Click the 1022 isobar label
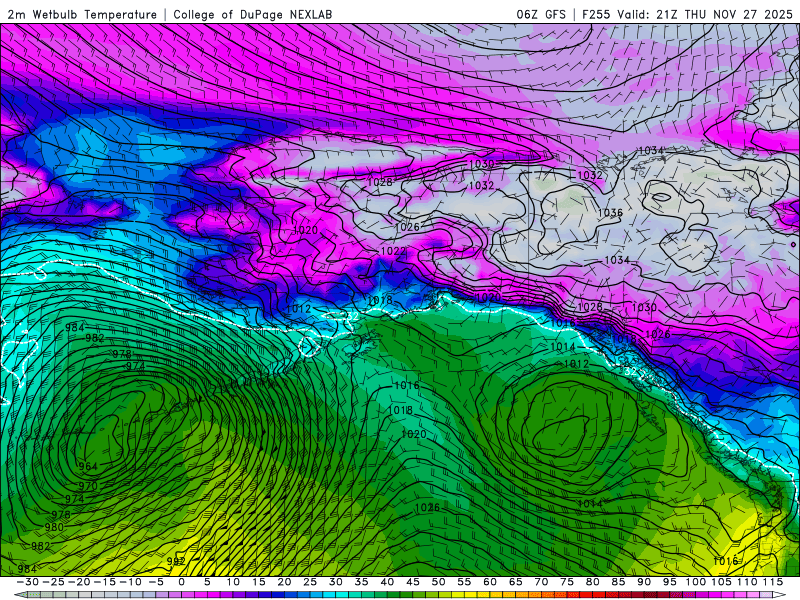The image size is (800, 600). 393,251
